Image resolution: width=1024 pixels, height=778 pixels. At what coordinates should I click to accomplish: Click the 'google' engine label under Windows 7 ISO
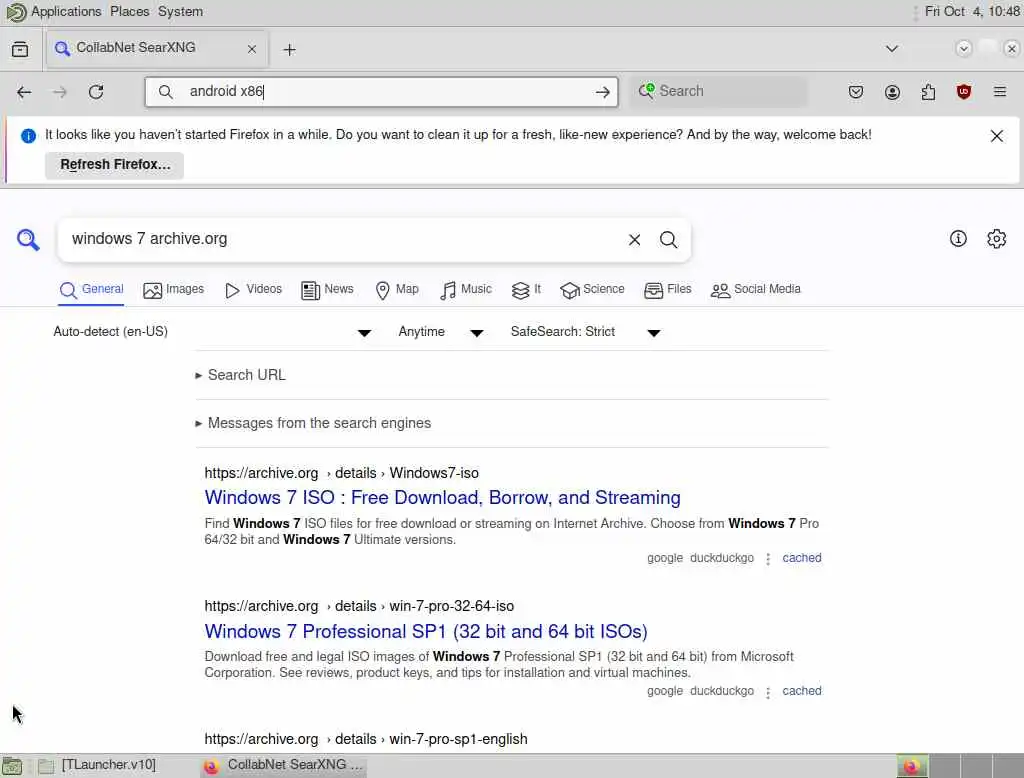point(665,558)
